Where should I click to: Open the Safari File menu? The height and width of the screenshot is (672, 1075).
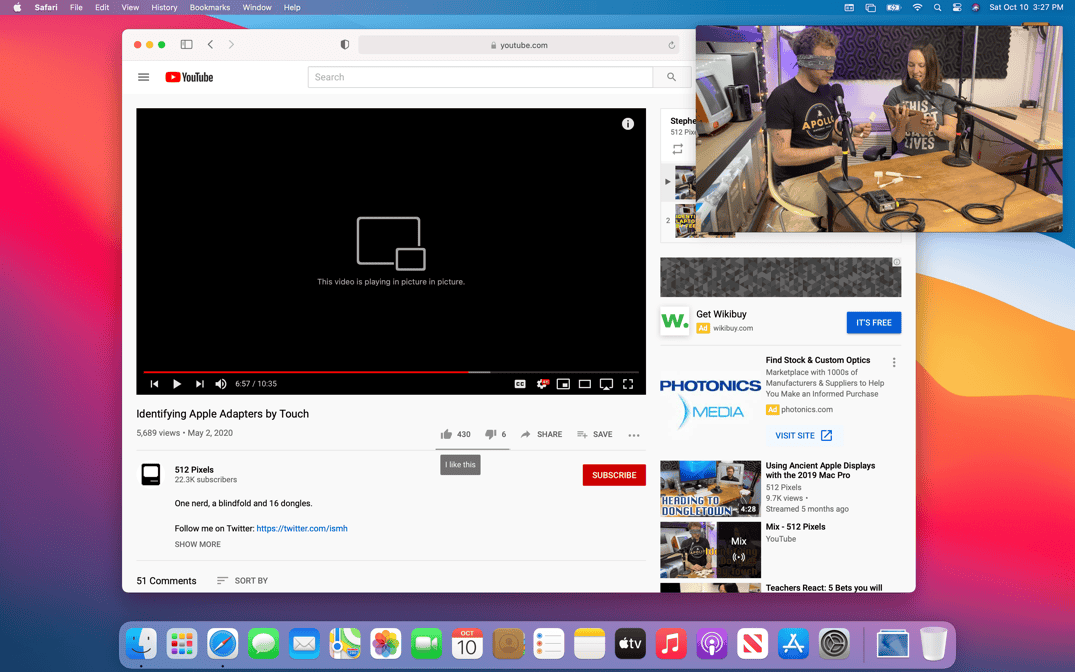point(76,8)
